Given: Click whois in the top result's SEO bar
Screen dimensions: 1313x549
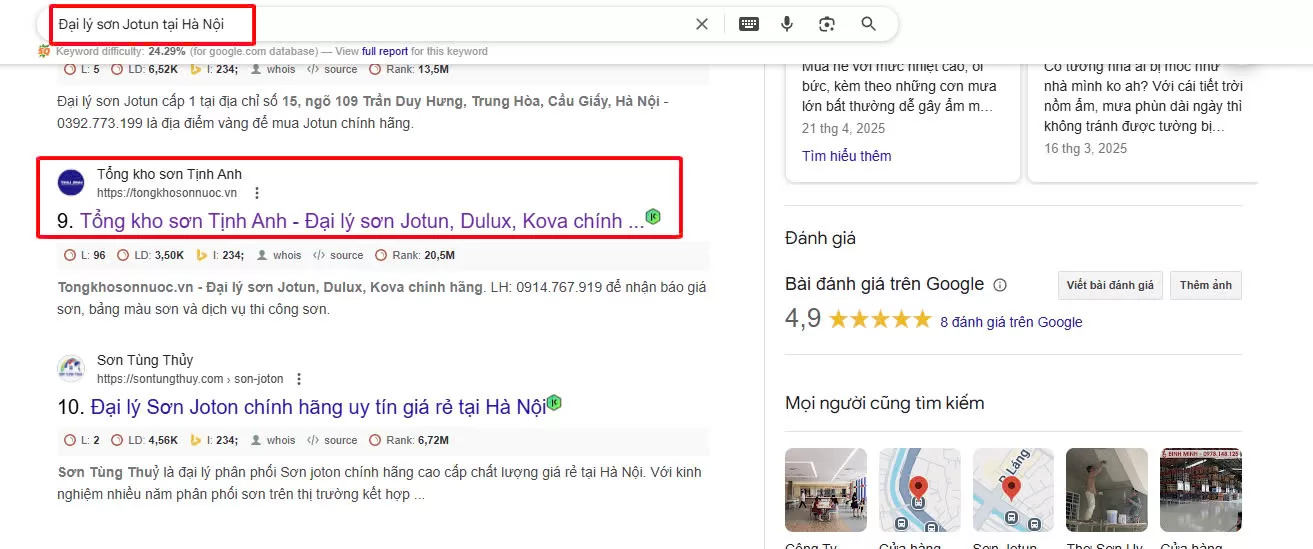Looking at the screenshot, I should tap(272, 69).
